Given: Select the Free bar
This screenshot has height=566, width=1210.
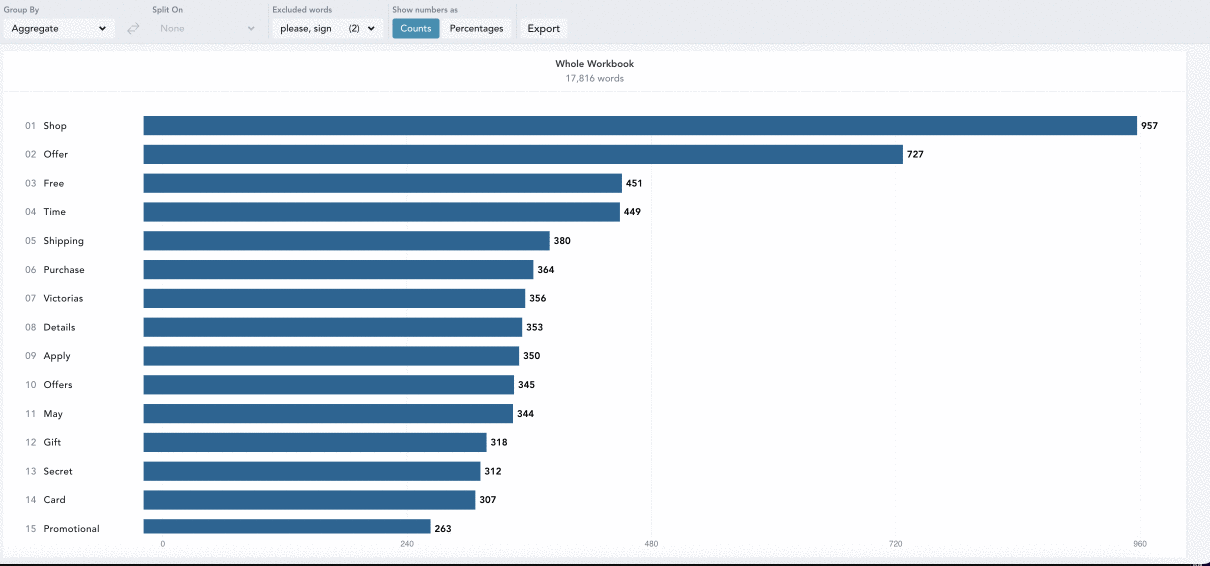Looking at the screenshot, I should 383,183.
